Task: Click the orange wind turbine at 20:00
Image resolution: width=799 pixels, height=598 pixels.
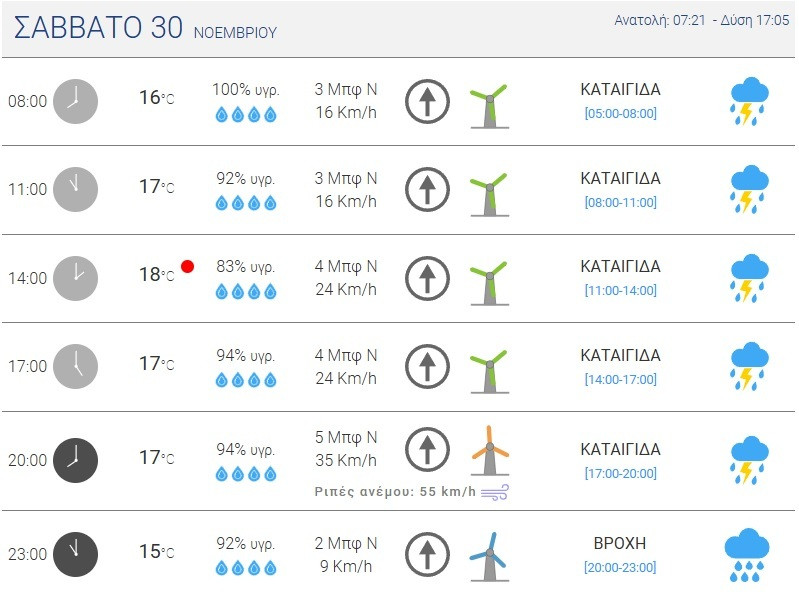Action: pyautogui.click(x=489, y=450)
